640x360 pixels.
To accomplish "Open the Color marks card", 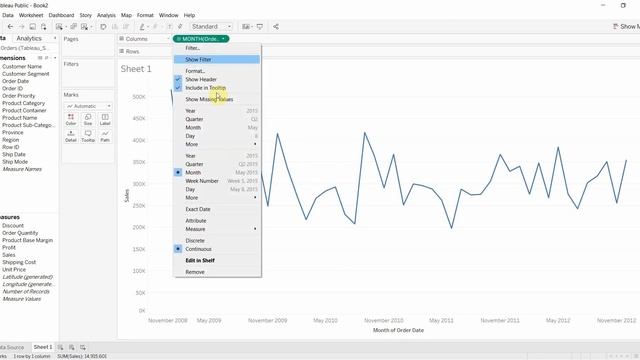I will [x=71, y=119].
